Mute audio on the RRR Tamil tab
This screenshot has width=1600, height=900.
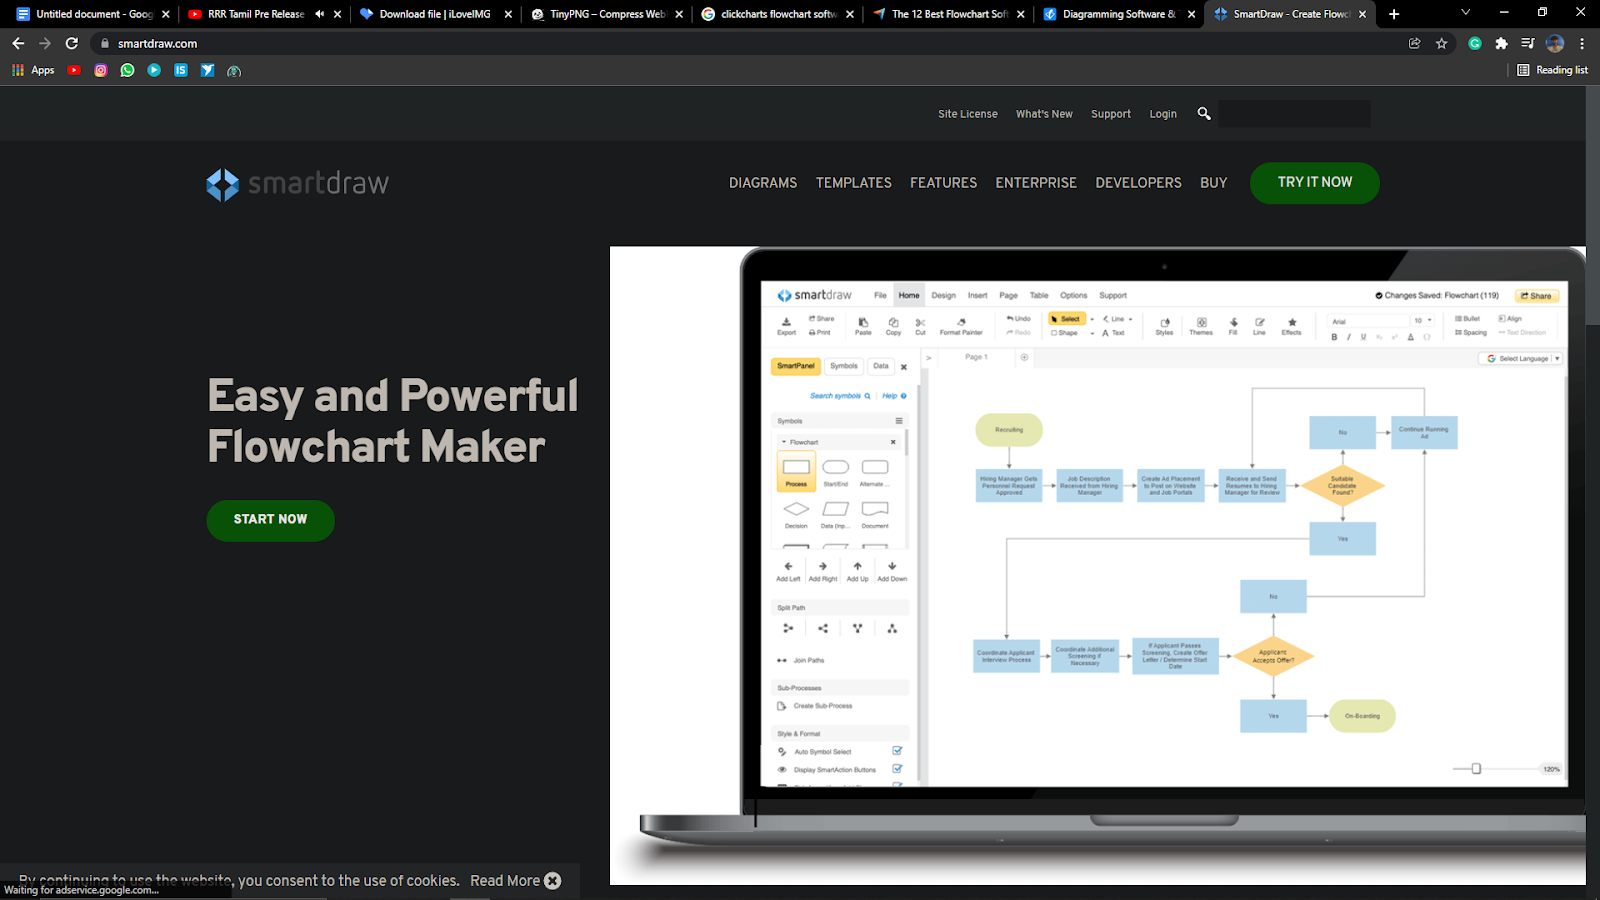(x=319, y=14)
